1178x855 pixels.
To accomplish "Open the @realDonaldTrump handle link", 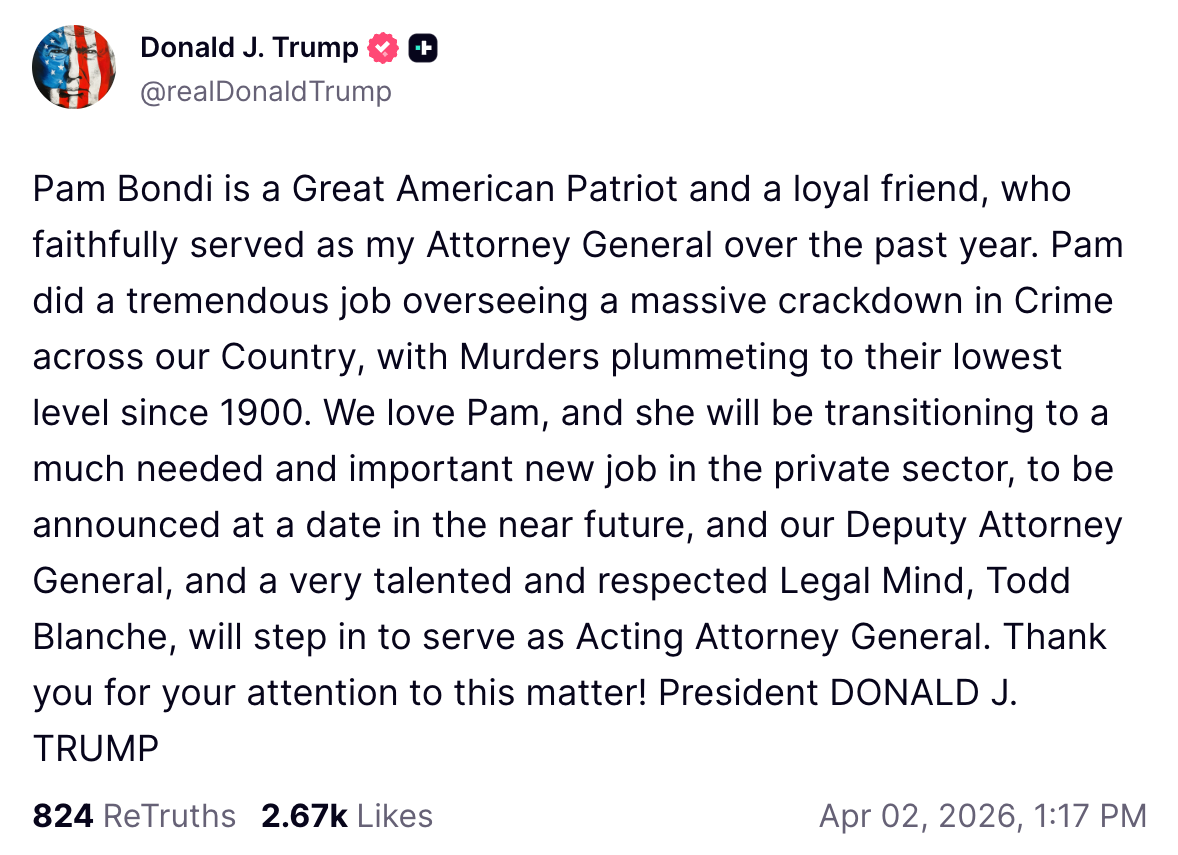I will coord(266,92).
